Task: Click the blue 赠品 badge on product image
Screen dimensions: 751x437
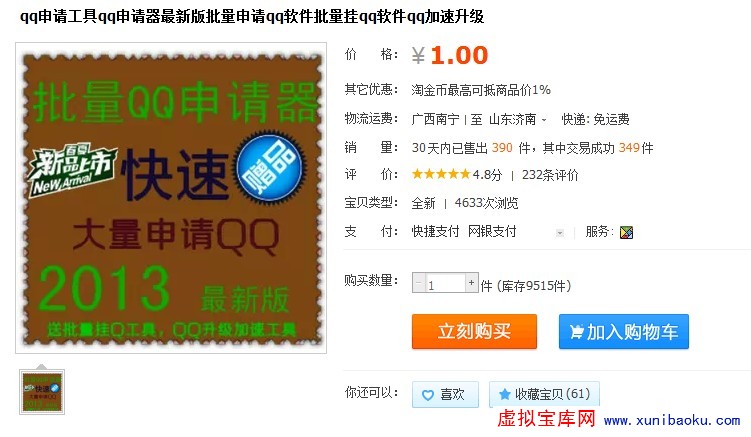Action: pos(269,168)
